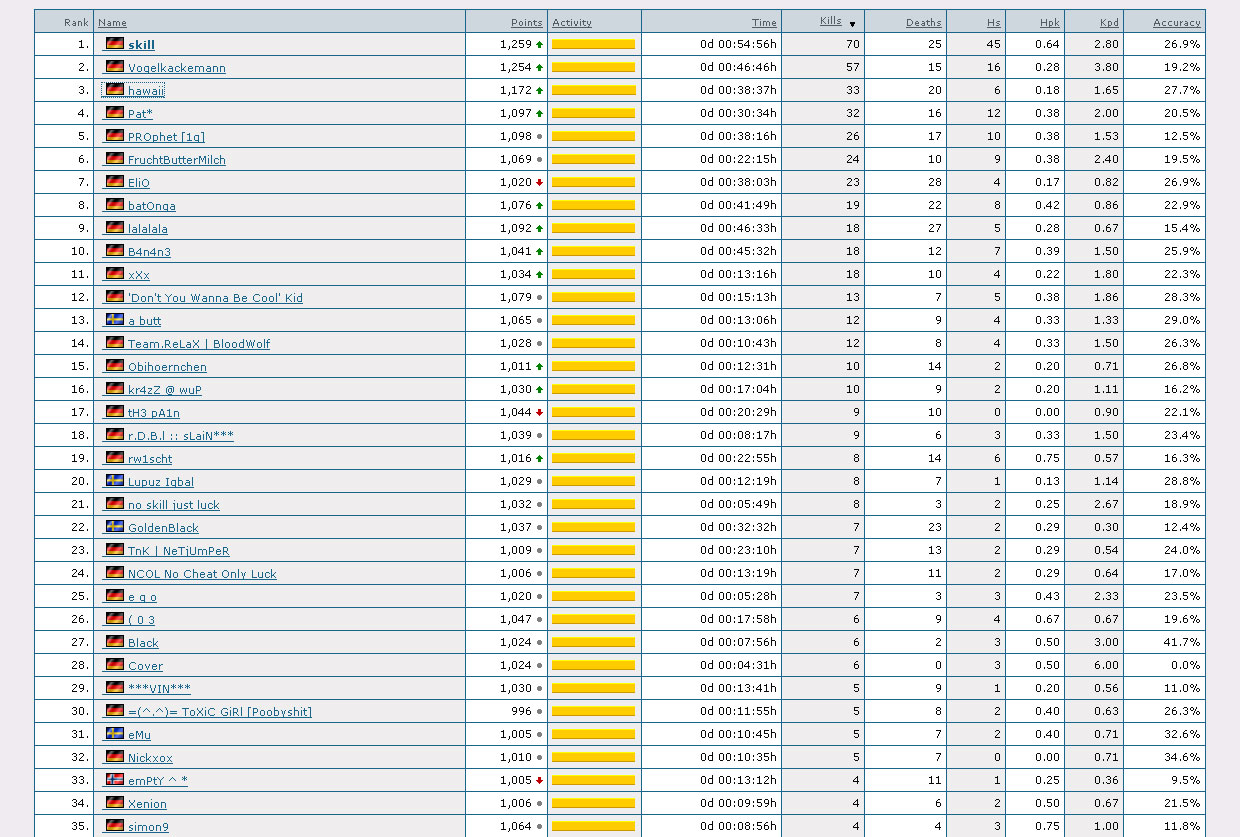Click the Swedish flag beside GoldenBlack
Viewport: 1240px width, 837px height.
pyautogui.click(x=115, y=527)
